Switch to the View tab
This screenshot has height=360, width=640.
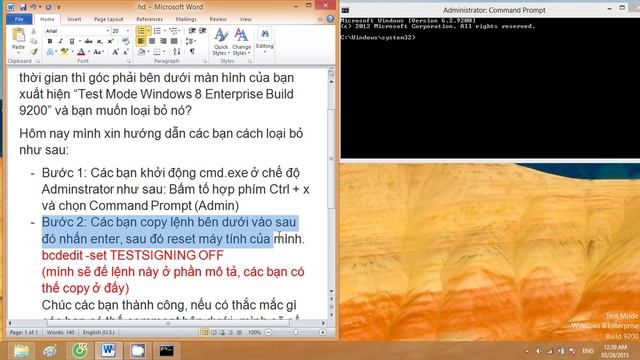pyautogui.click(x=245, y=19)
